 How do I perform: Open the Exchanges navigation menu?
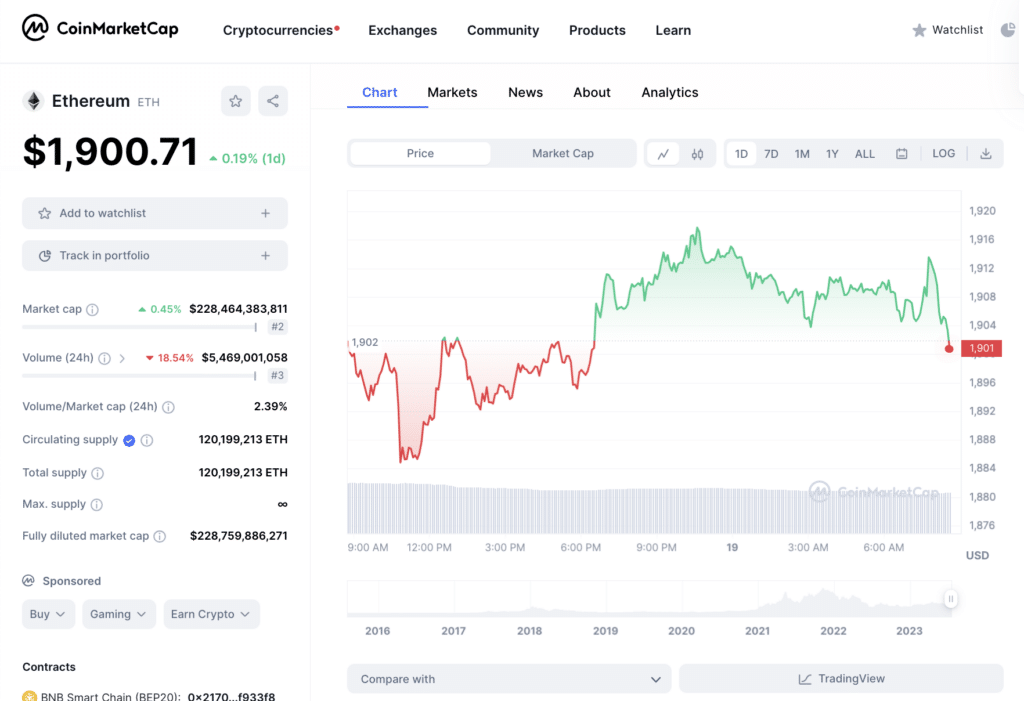[x=402, y=30]
